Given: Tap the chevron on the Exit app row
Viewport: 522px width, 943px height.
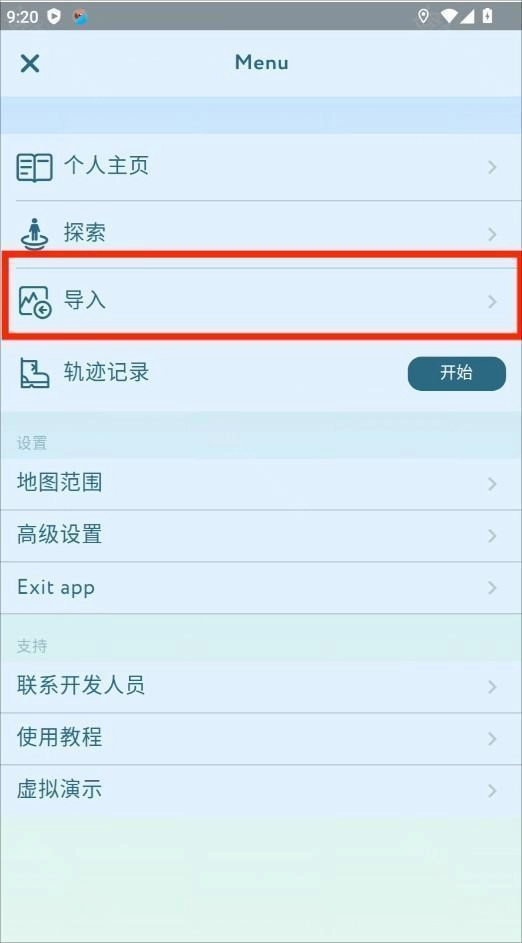Looking at the screenshot, I should [492, 588].
